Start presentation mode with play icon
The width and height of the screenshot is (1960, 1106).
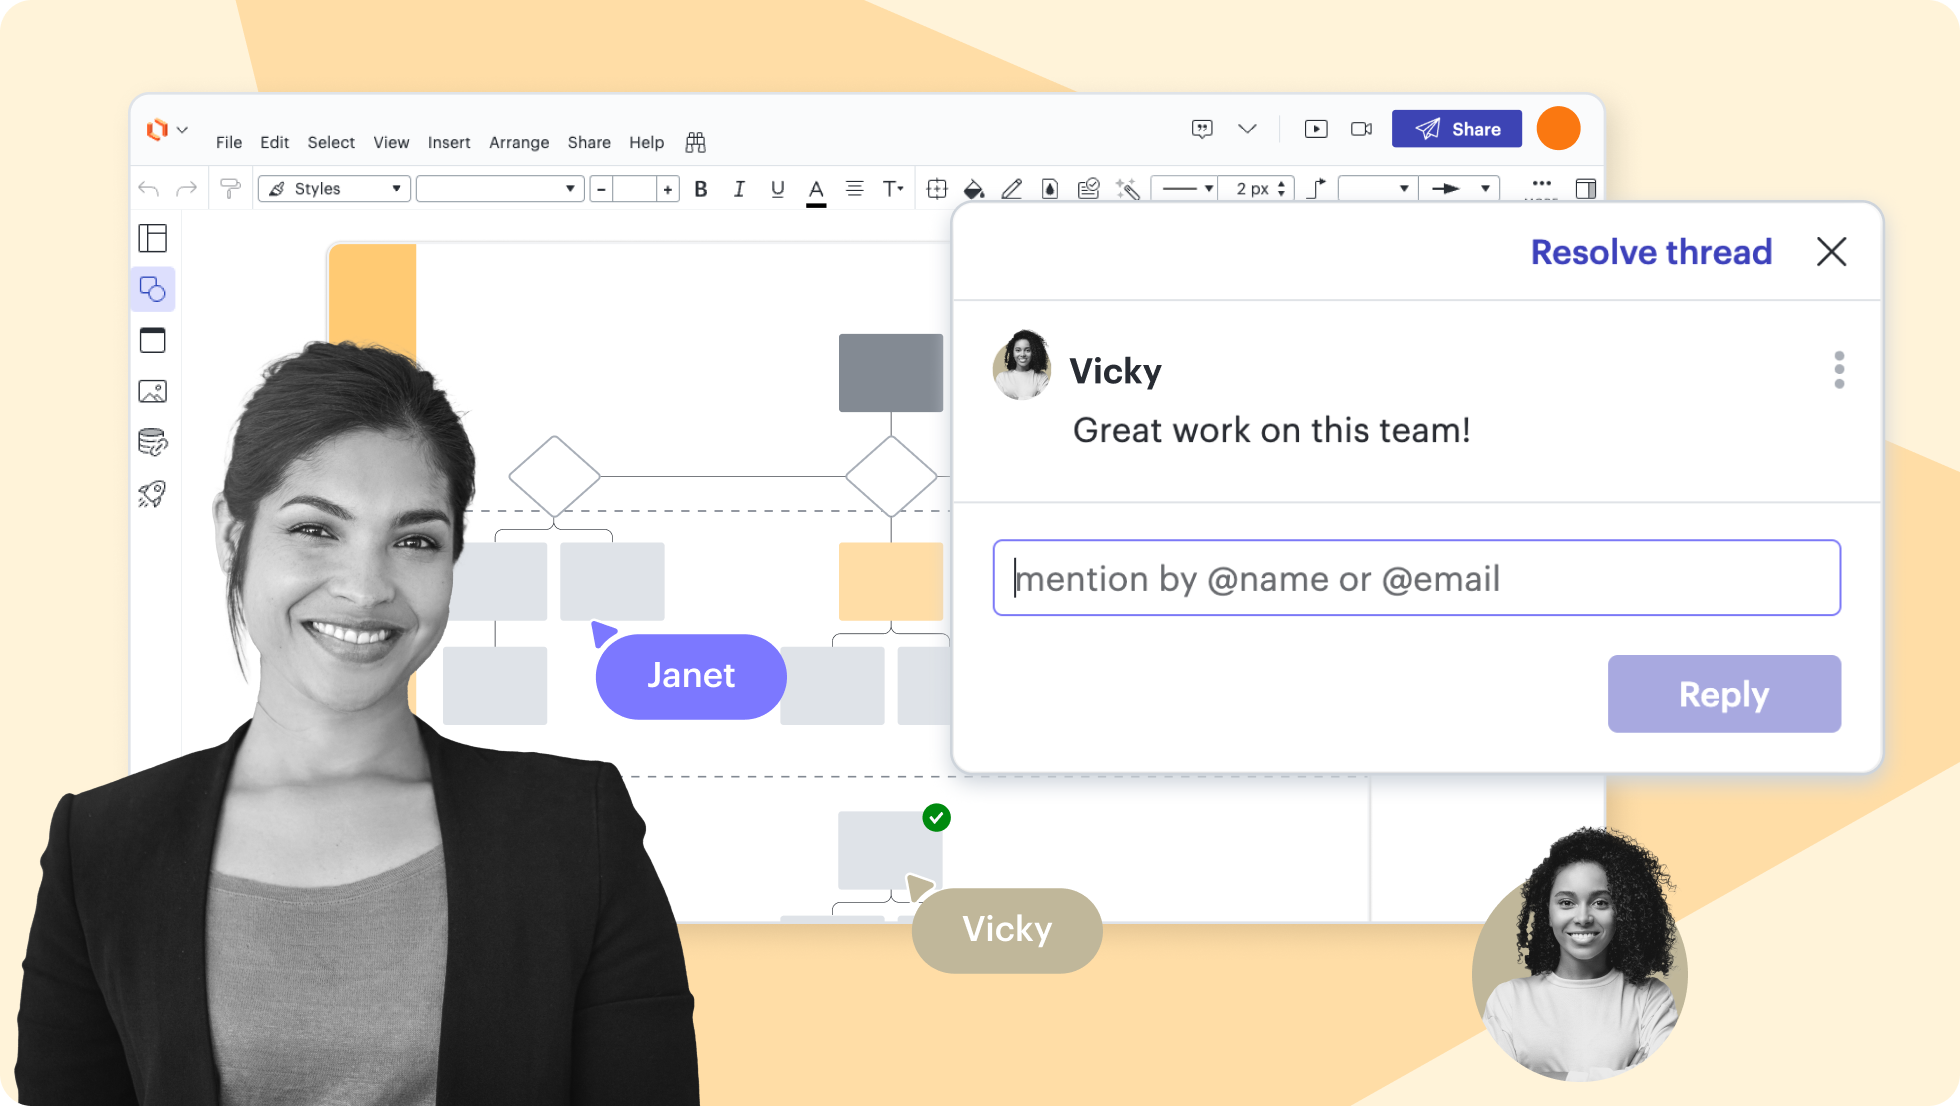tap(1316, 129)
